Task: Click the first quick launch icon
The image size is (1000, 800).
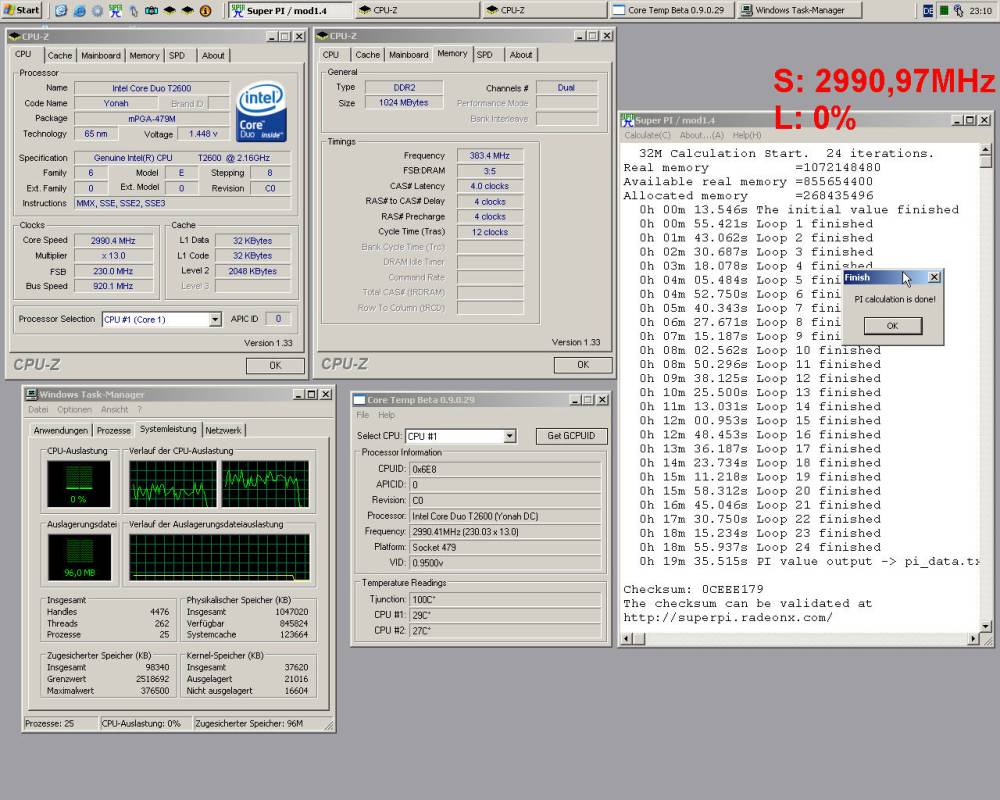Action: coord(61,10)
